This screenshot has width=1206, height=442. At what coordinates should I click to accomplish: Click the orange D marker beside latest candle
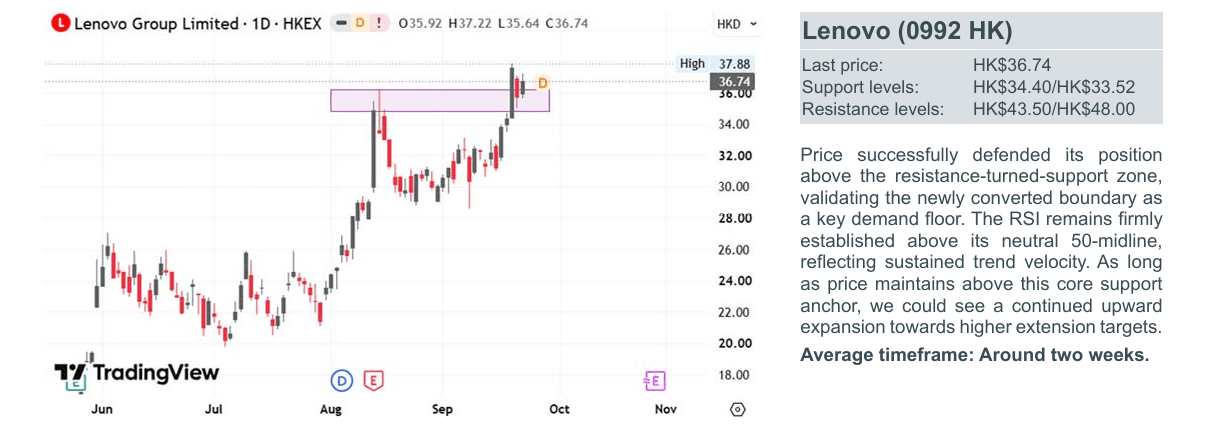(543, 83)
